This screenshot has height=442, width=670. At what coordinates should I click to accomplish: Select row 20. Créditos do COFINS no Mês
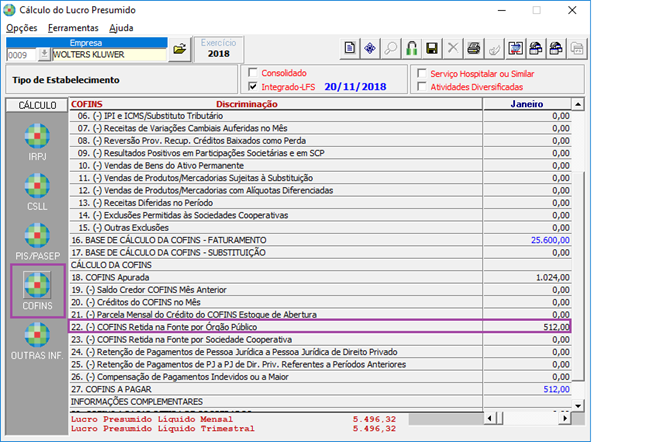[320, 302]
